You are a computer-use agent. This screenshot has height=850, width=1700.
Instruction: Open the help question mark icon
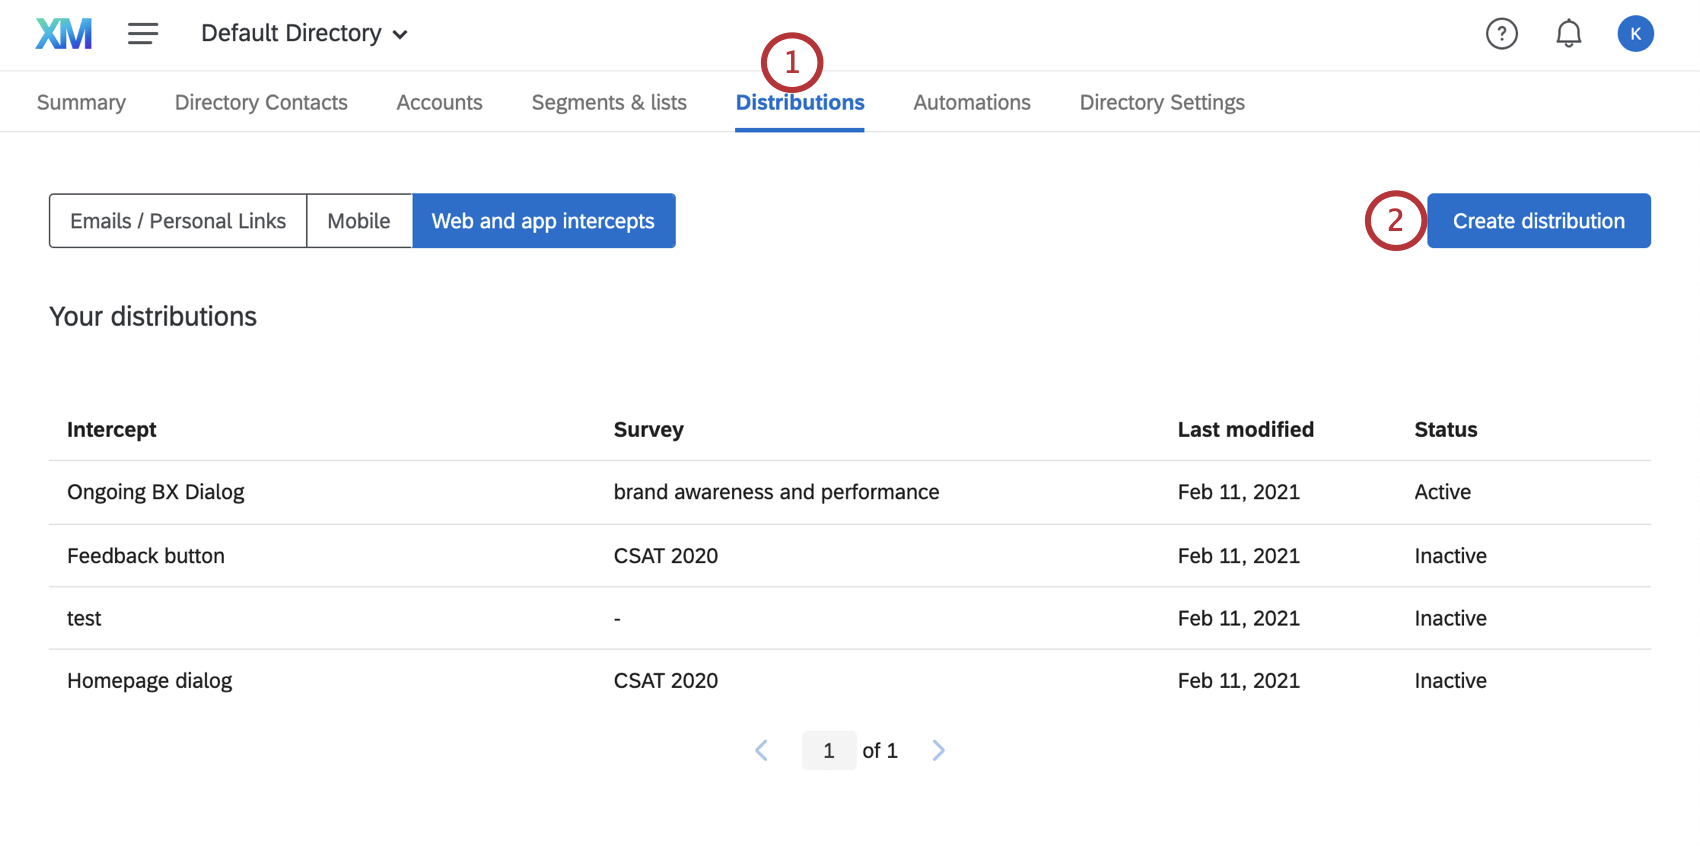click(1501, 34)
